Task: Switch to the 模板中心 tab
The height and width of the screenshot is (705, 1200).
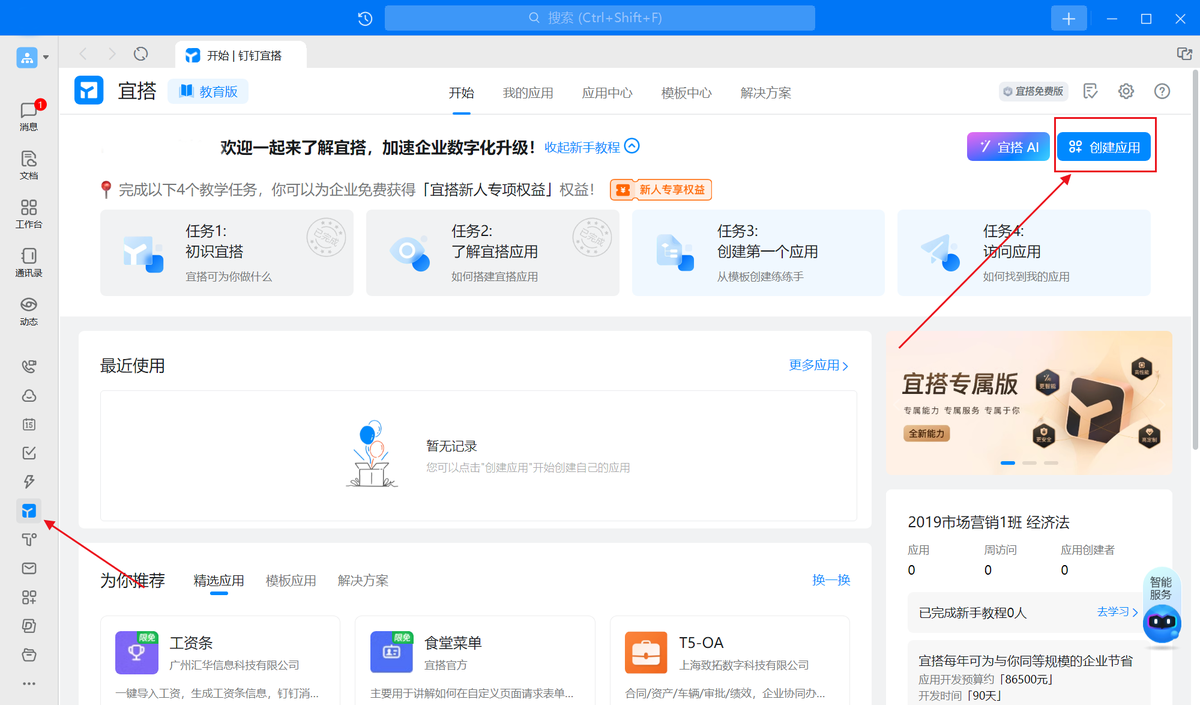Action: (686, 93)
